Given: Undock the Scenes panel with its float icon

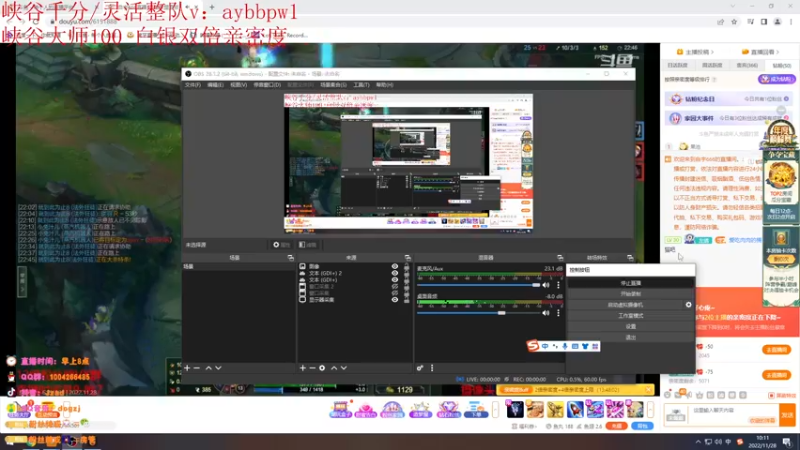Looking at the screenshot, I should click(290, 258).
